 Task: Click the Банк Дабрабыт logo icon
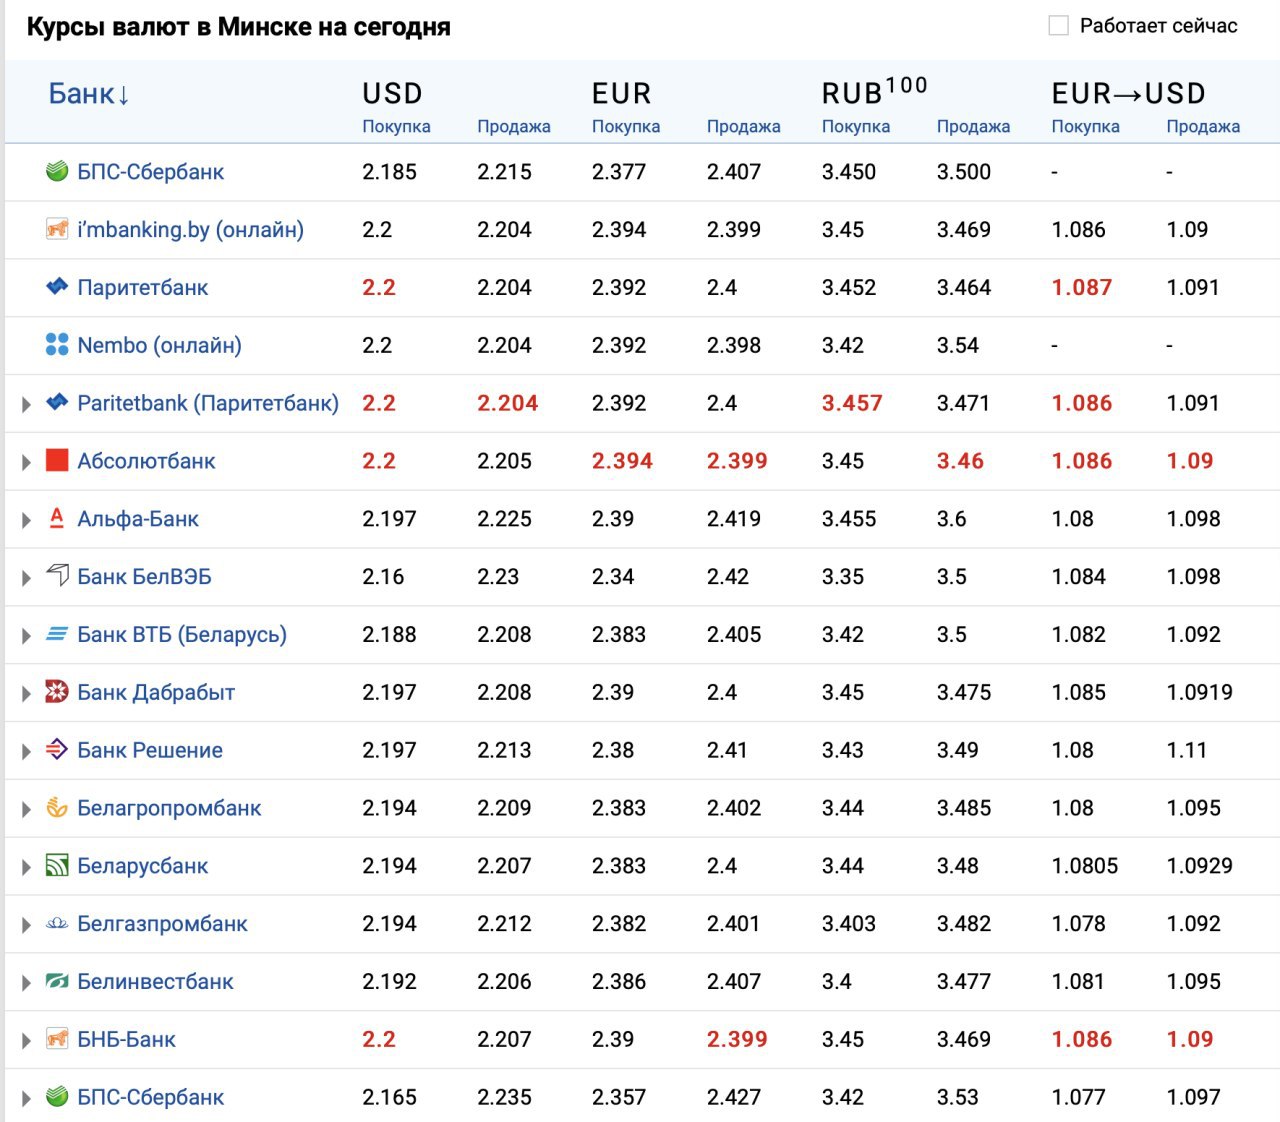[x=57, y=692]
